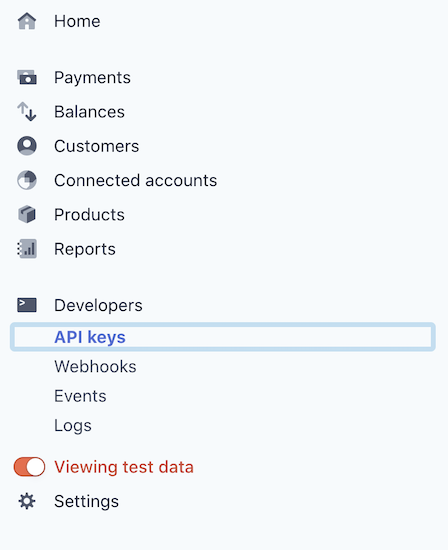Click the Reports bar chart icon
The width and height of the screenshot is (448, 550).
tap(27, 249)
